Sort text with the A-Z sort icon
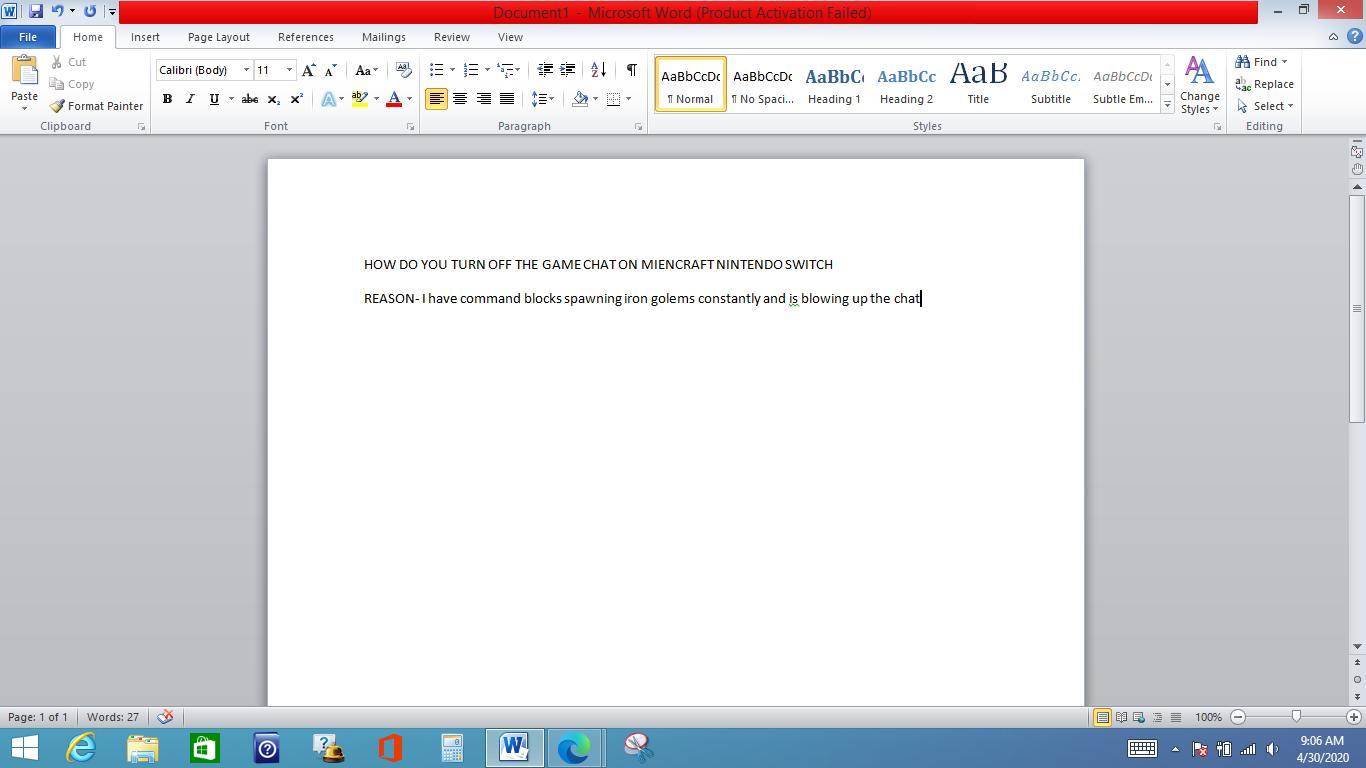1366x768 pixels. point(598,70)
